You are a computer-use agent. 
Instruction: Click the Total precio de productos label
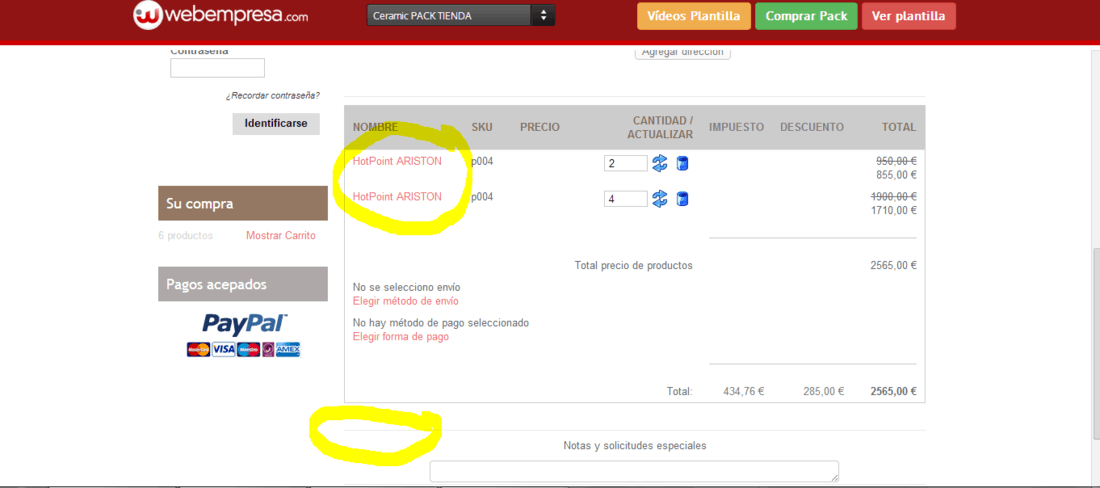click(633, 265)
